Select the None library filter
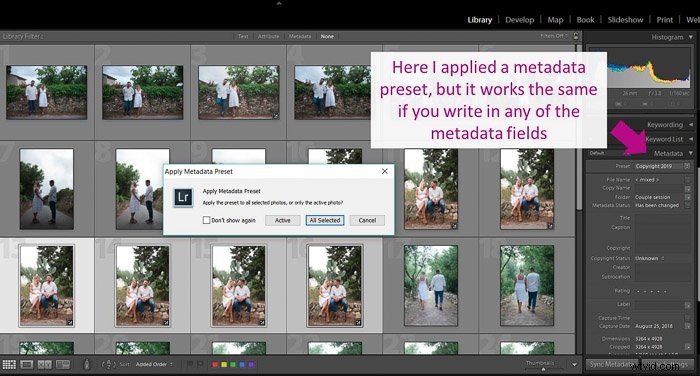700x376 pixels. pyautogui.click(x=327, y=36)
